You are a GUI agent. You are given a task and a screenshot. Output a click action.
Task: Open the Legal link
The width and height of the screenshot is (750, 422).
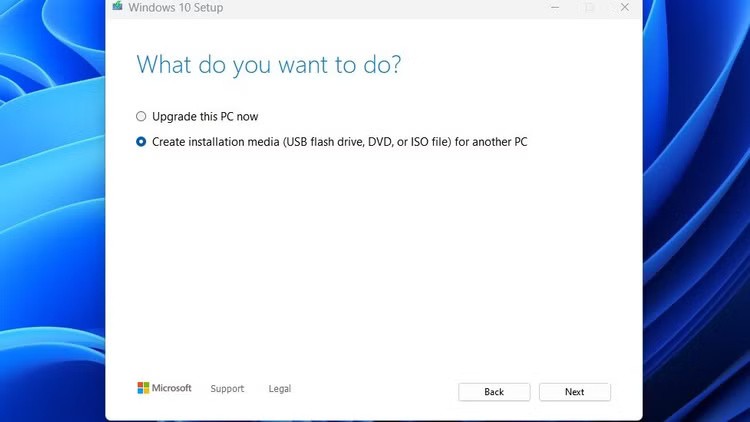point(280,389)
